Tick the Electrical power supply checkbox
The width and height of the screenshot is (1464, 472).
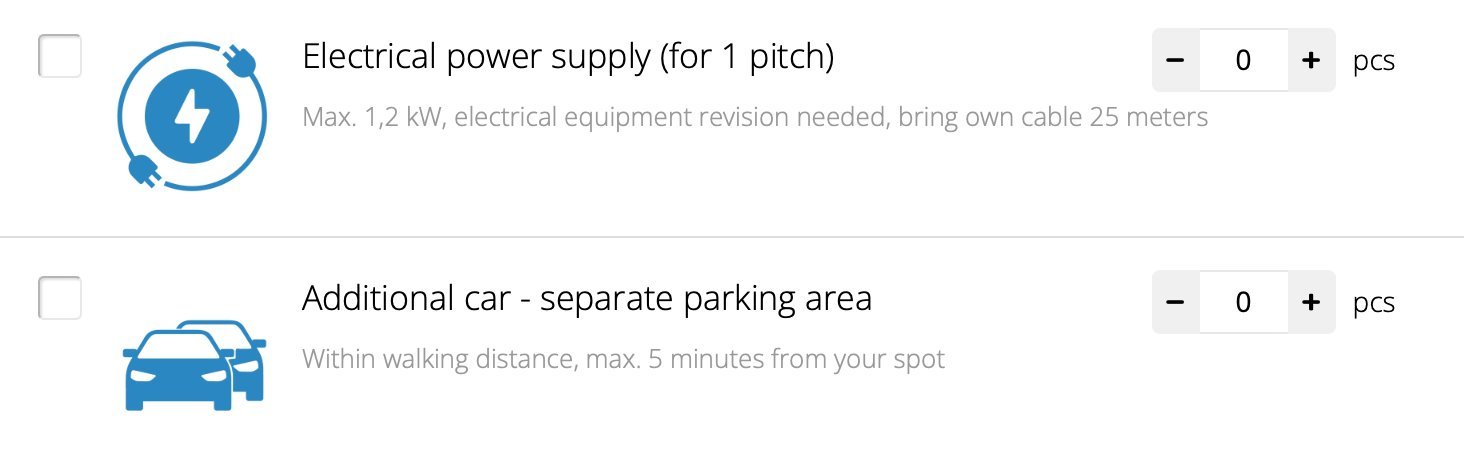pos(60,56)
